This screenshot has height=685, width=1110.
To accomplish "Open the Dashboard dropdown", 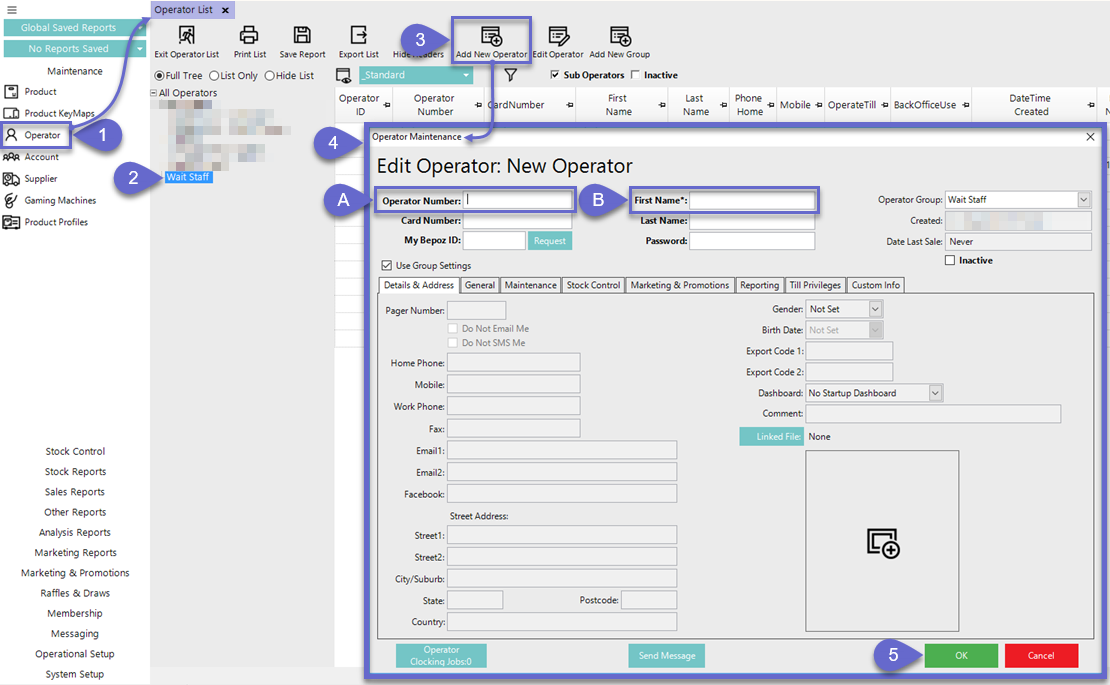I will click(935, 393).
